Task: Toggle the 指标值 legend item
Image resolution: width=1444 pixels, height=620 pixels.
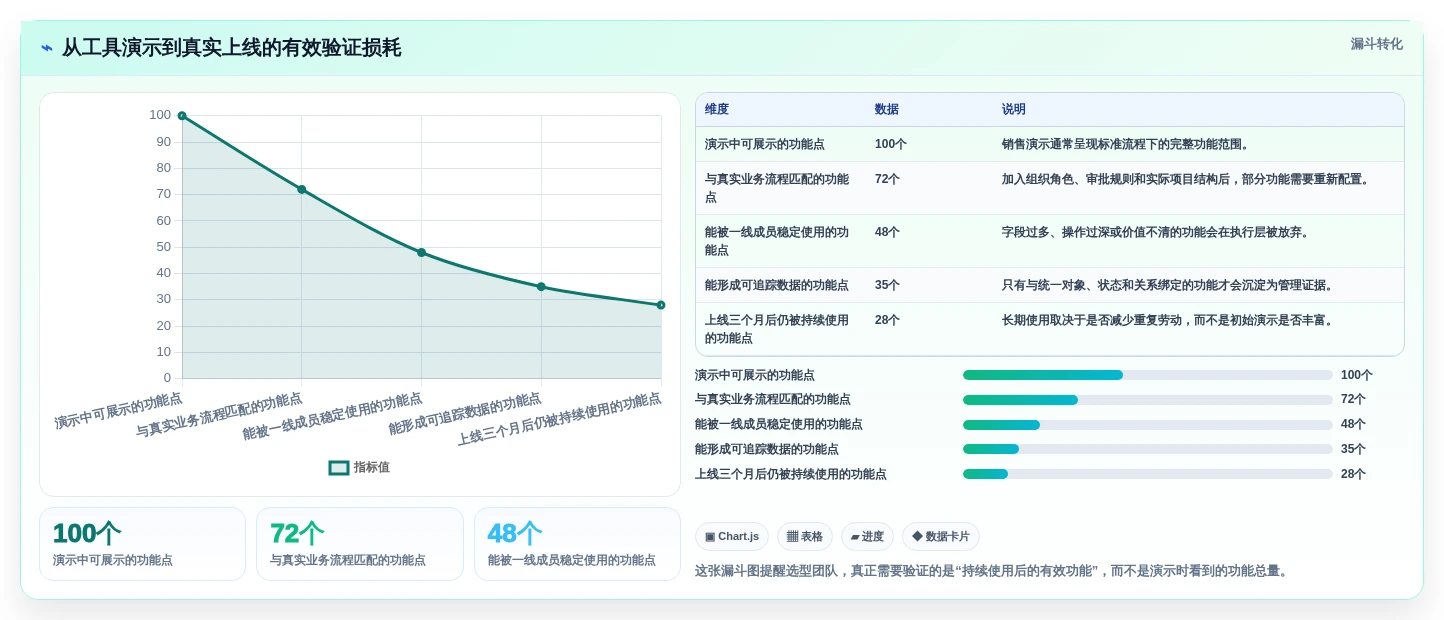Action: (x=359, y=467)
